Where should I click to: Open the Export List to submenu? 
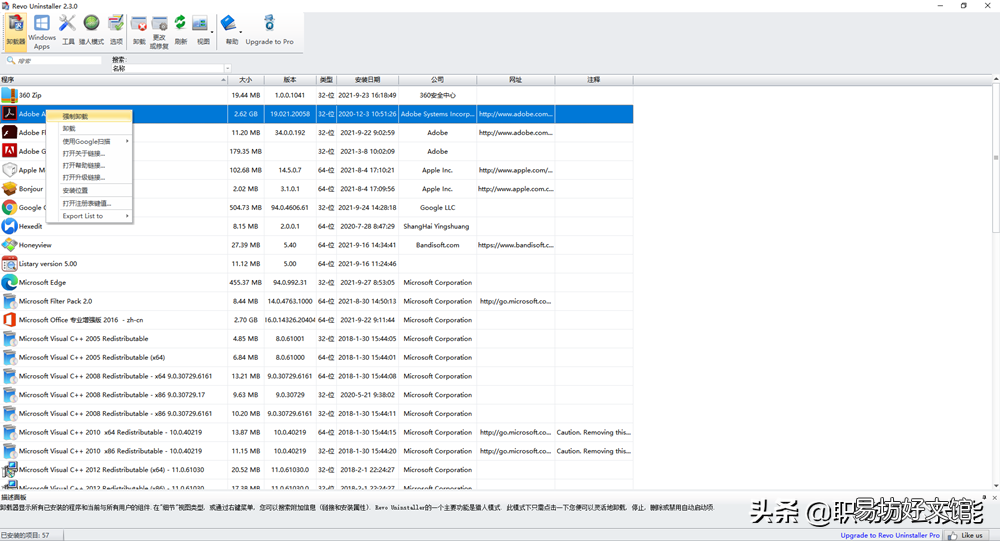pos(89,216)
